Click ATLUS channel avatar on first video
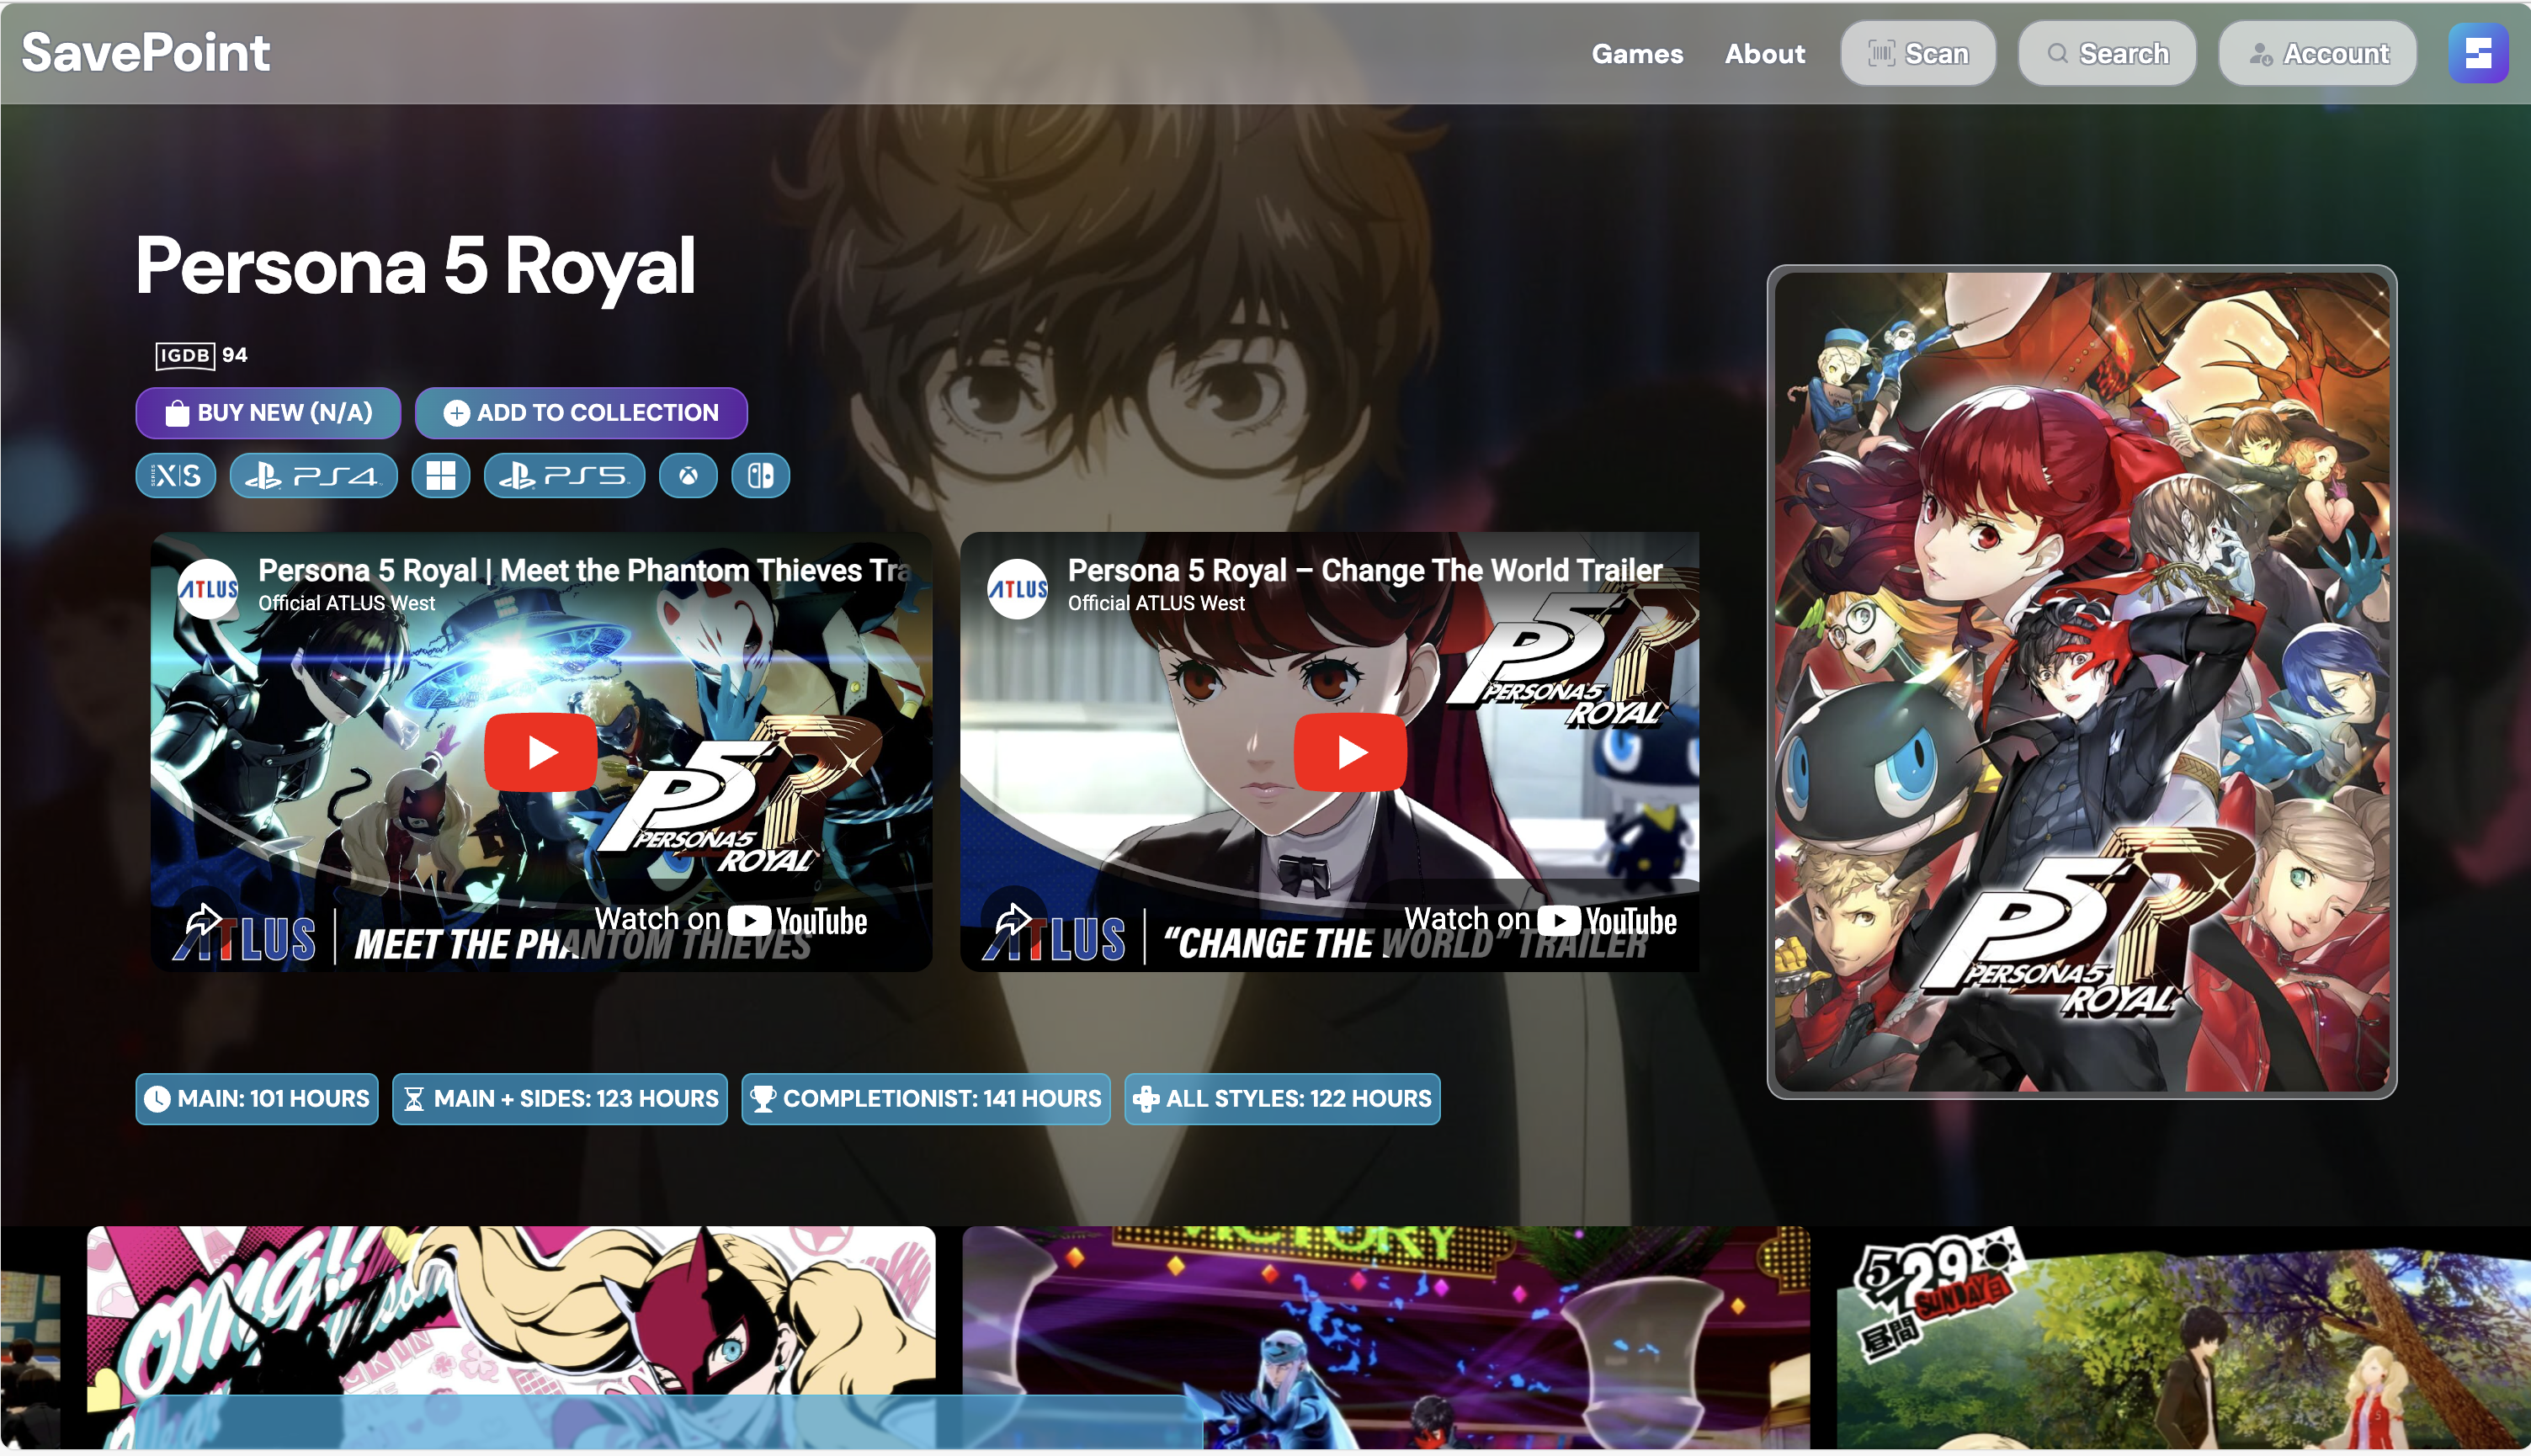 pyautogui.click(x=208, y=589)
